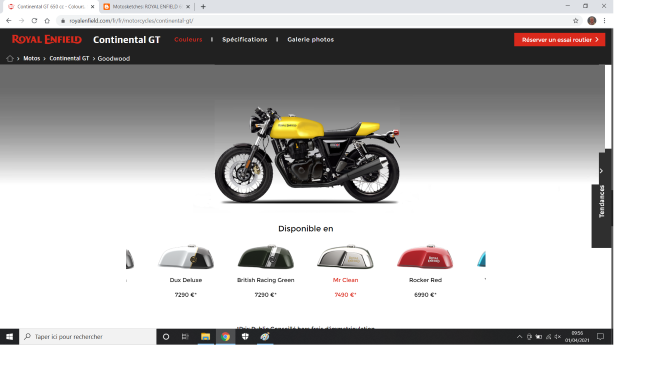Open the Spécifications section
Image resolution: width=666 pixels, height=374 pixels.
click(245, 39)
